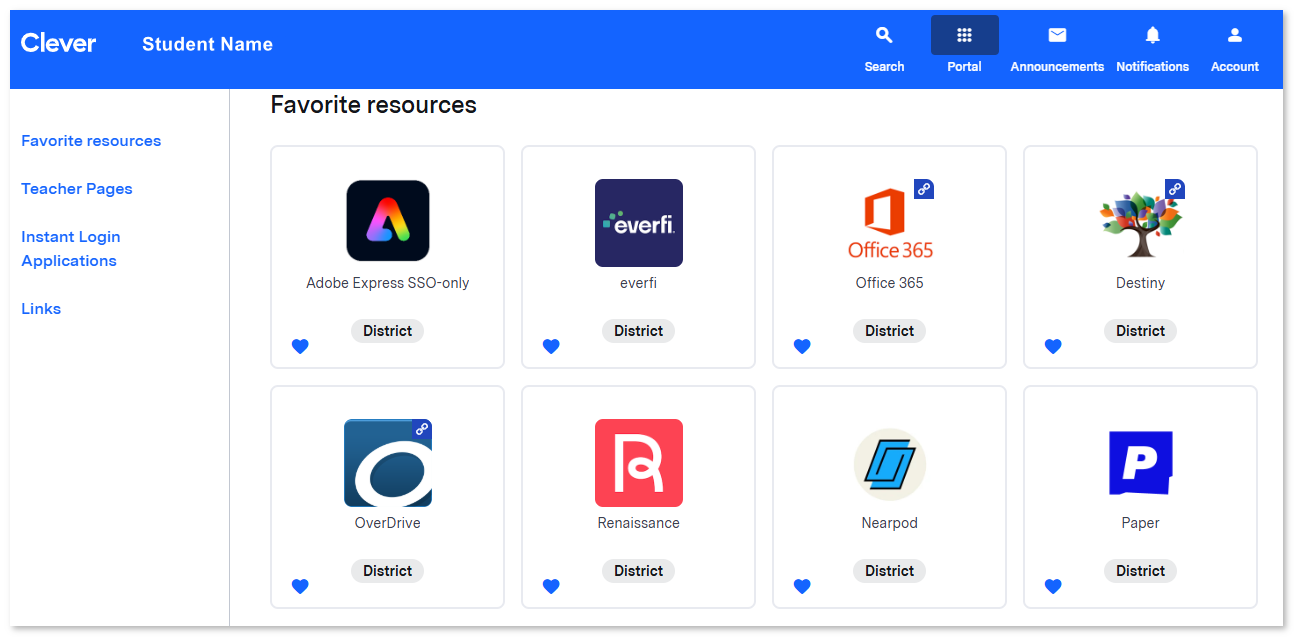Toggle the OverDrive favorite heart
The image size is (1294, 637).
[300, 586]
